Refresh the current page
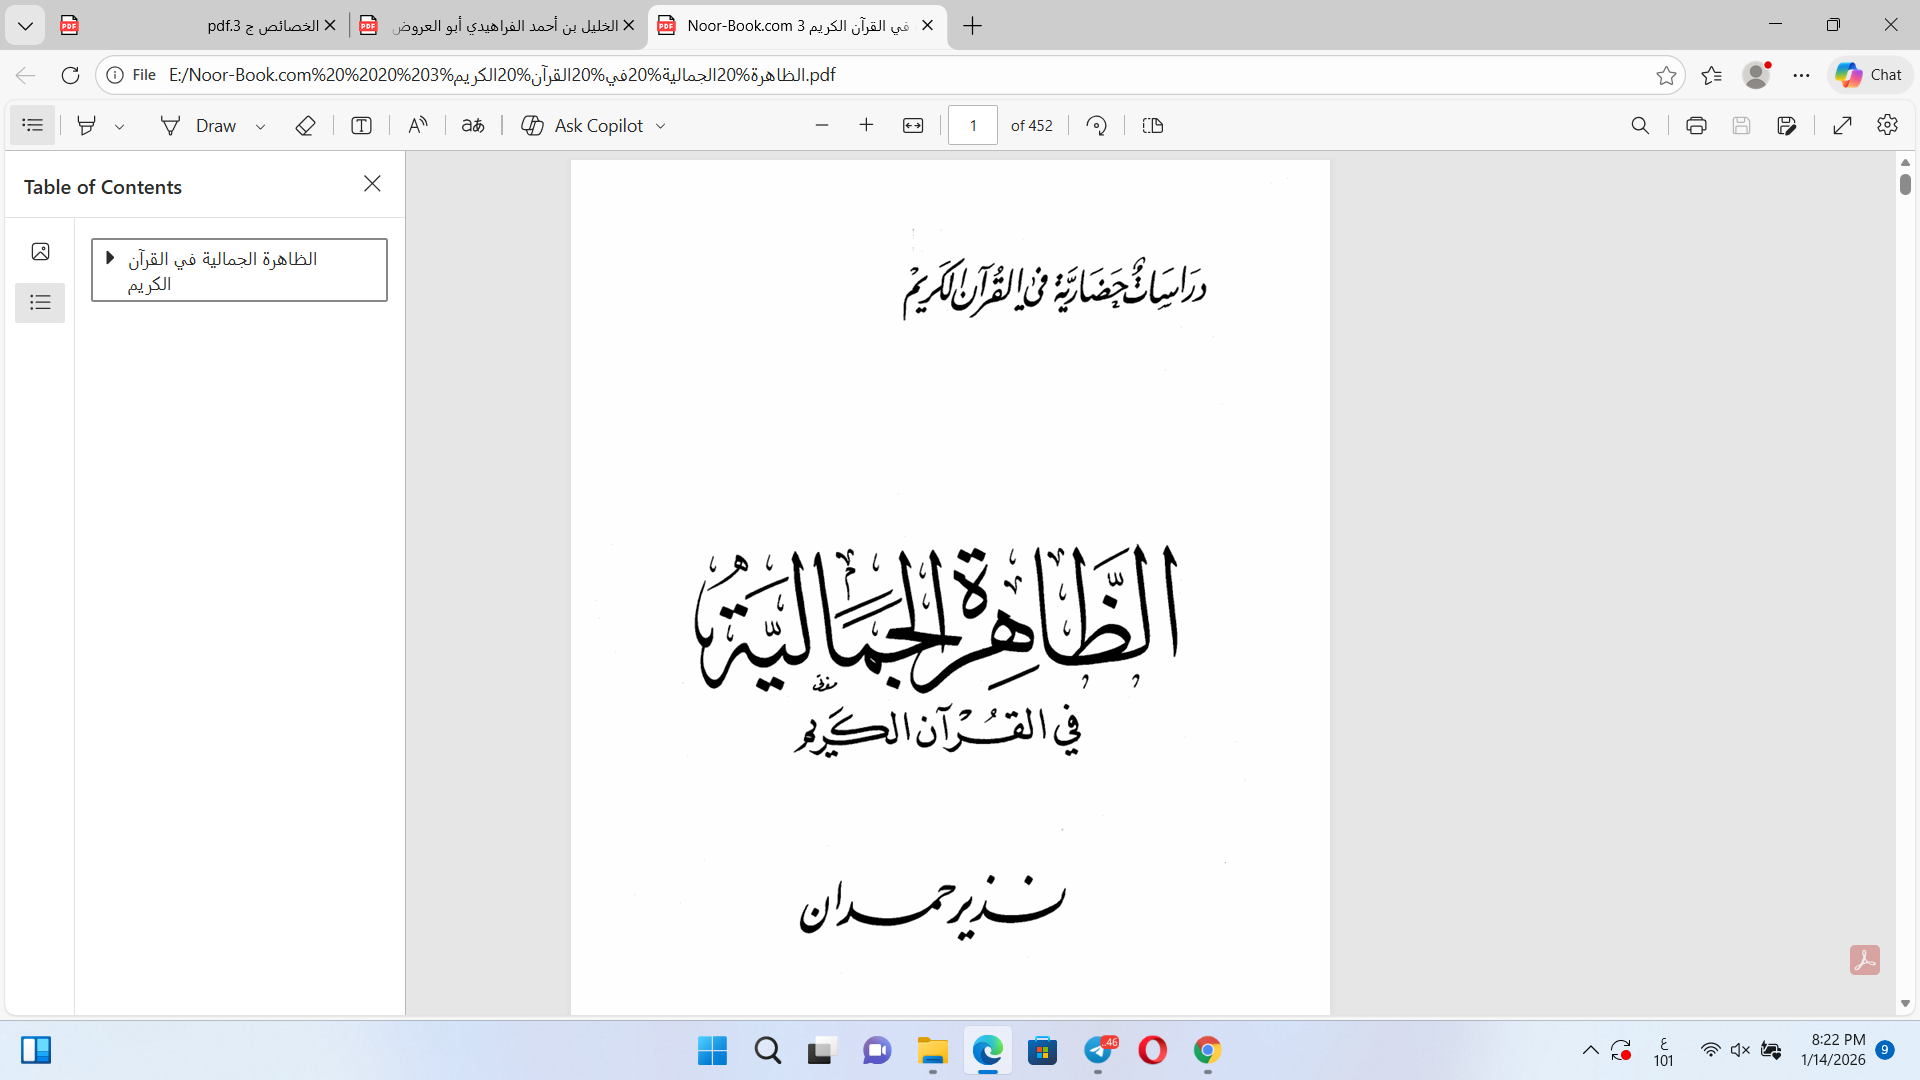1920x1080 pixels. point(70,75)
